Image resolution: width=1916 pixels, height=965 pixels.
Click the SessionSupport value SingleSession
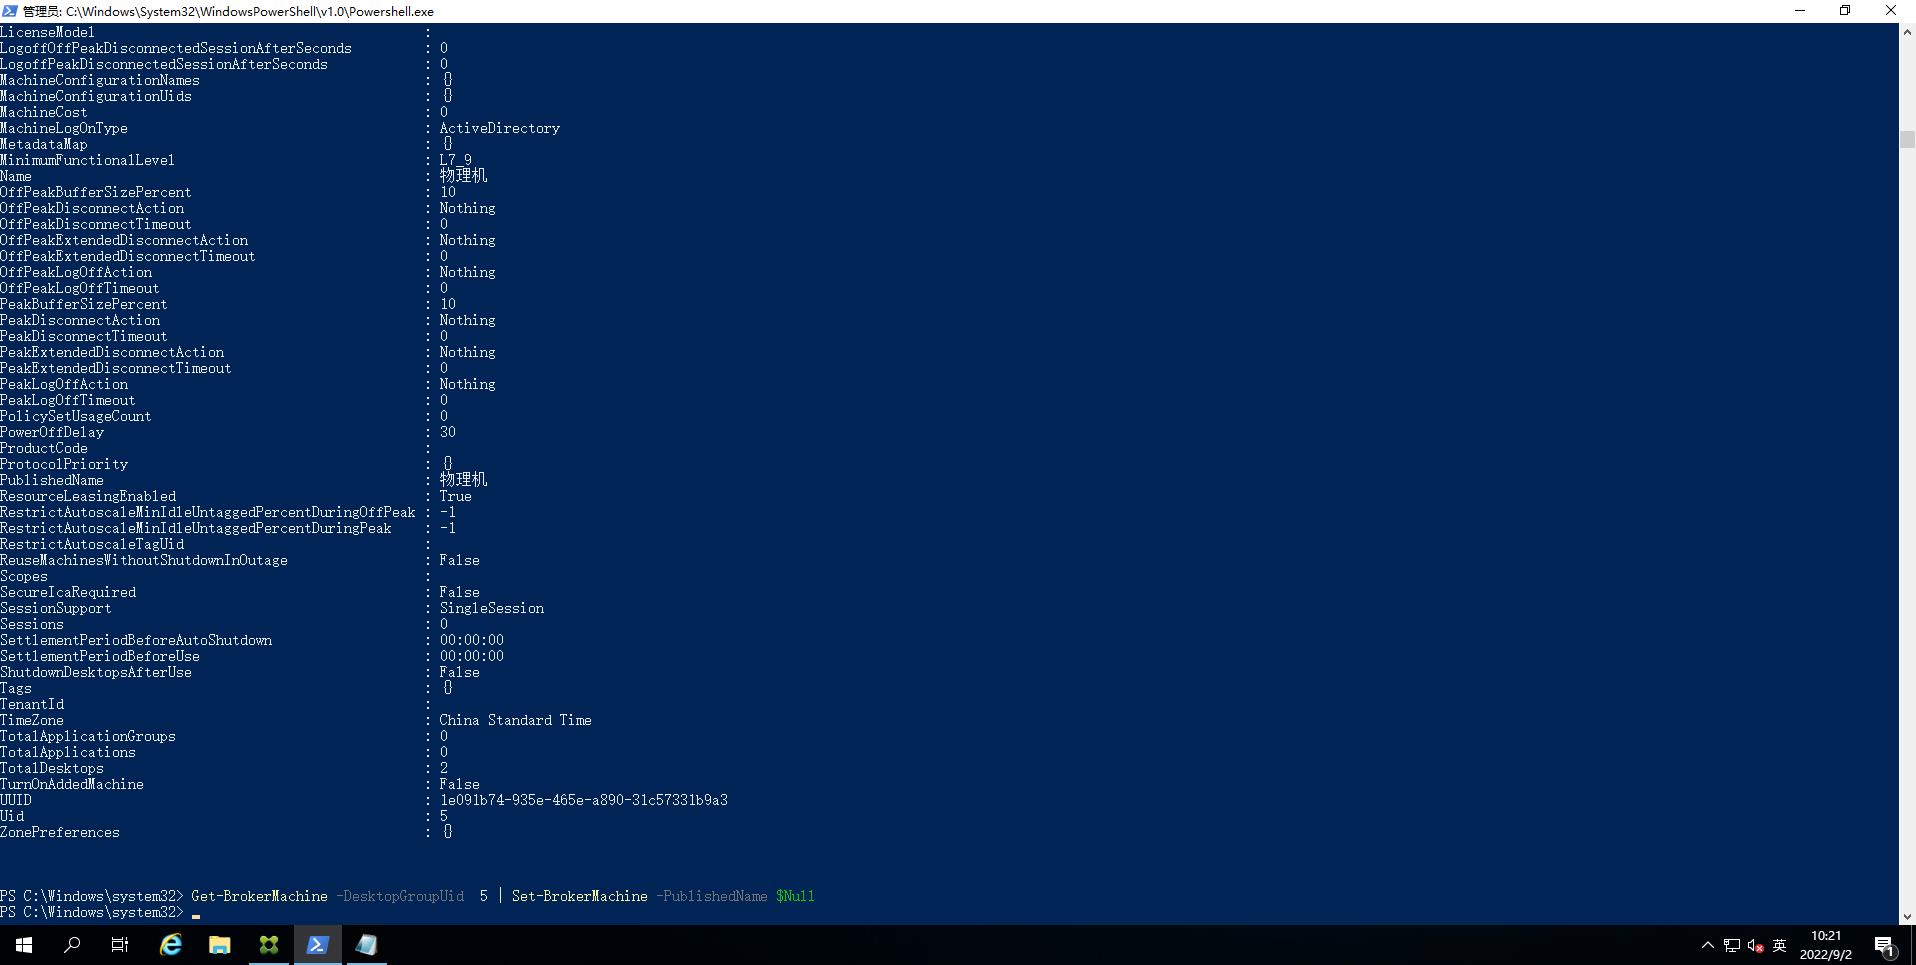491,608
